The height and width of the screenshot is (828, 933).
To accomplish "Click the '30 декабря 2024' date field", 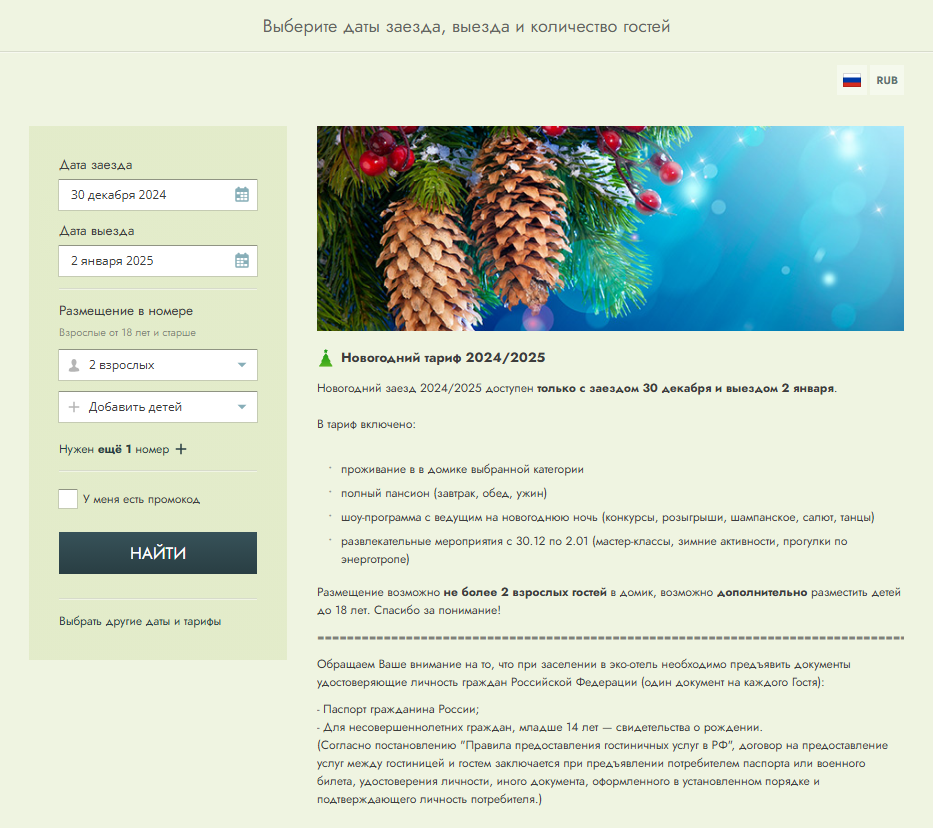I will [x=158, y=195].
